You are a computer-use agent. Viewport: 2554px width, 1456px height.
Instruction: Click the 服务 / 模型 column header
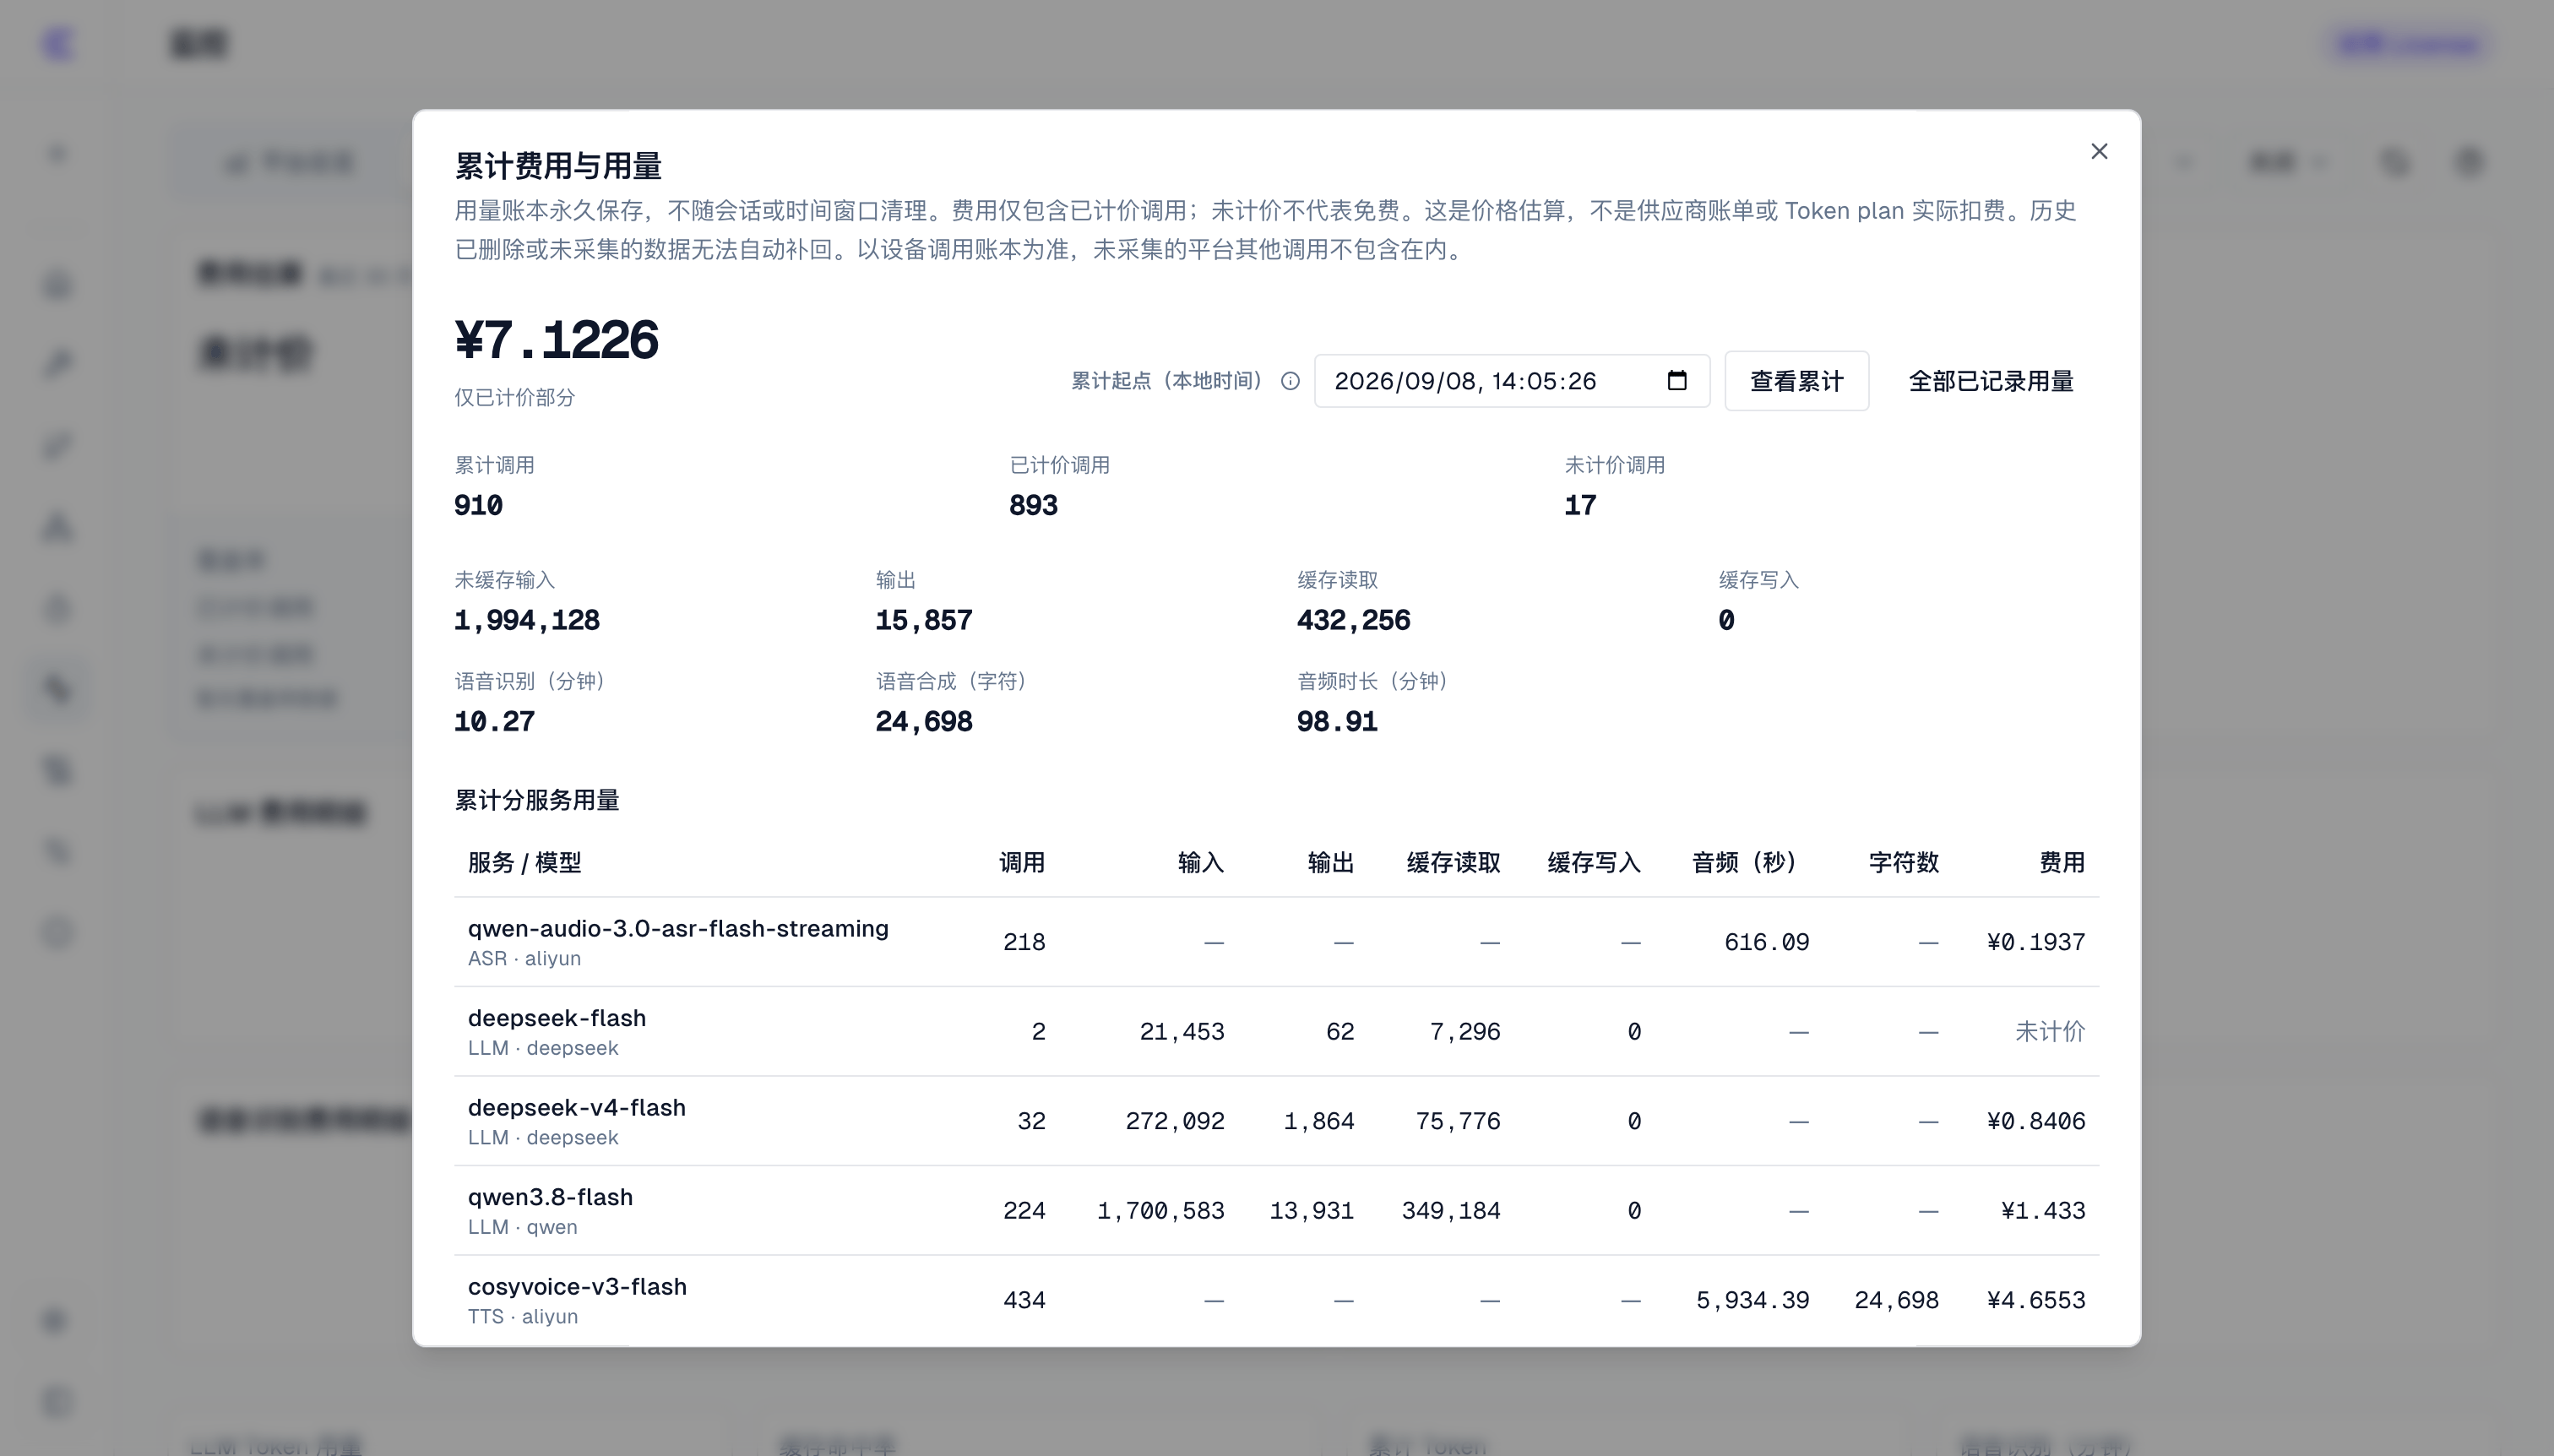[x=524, y=862]
